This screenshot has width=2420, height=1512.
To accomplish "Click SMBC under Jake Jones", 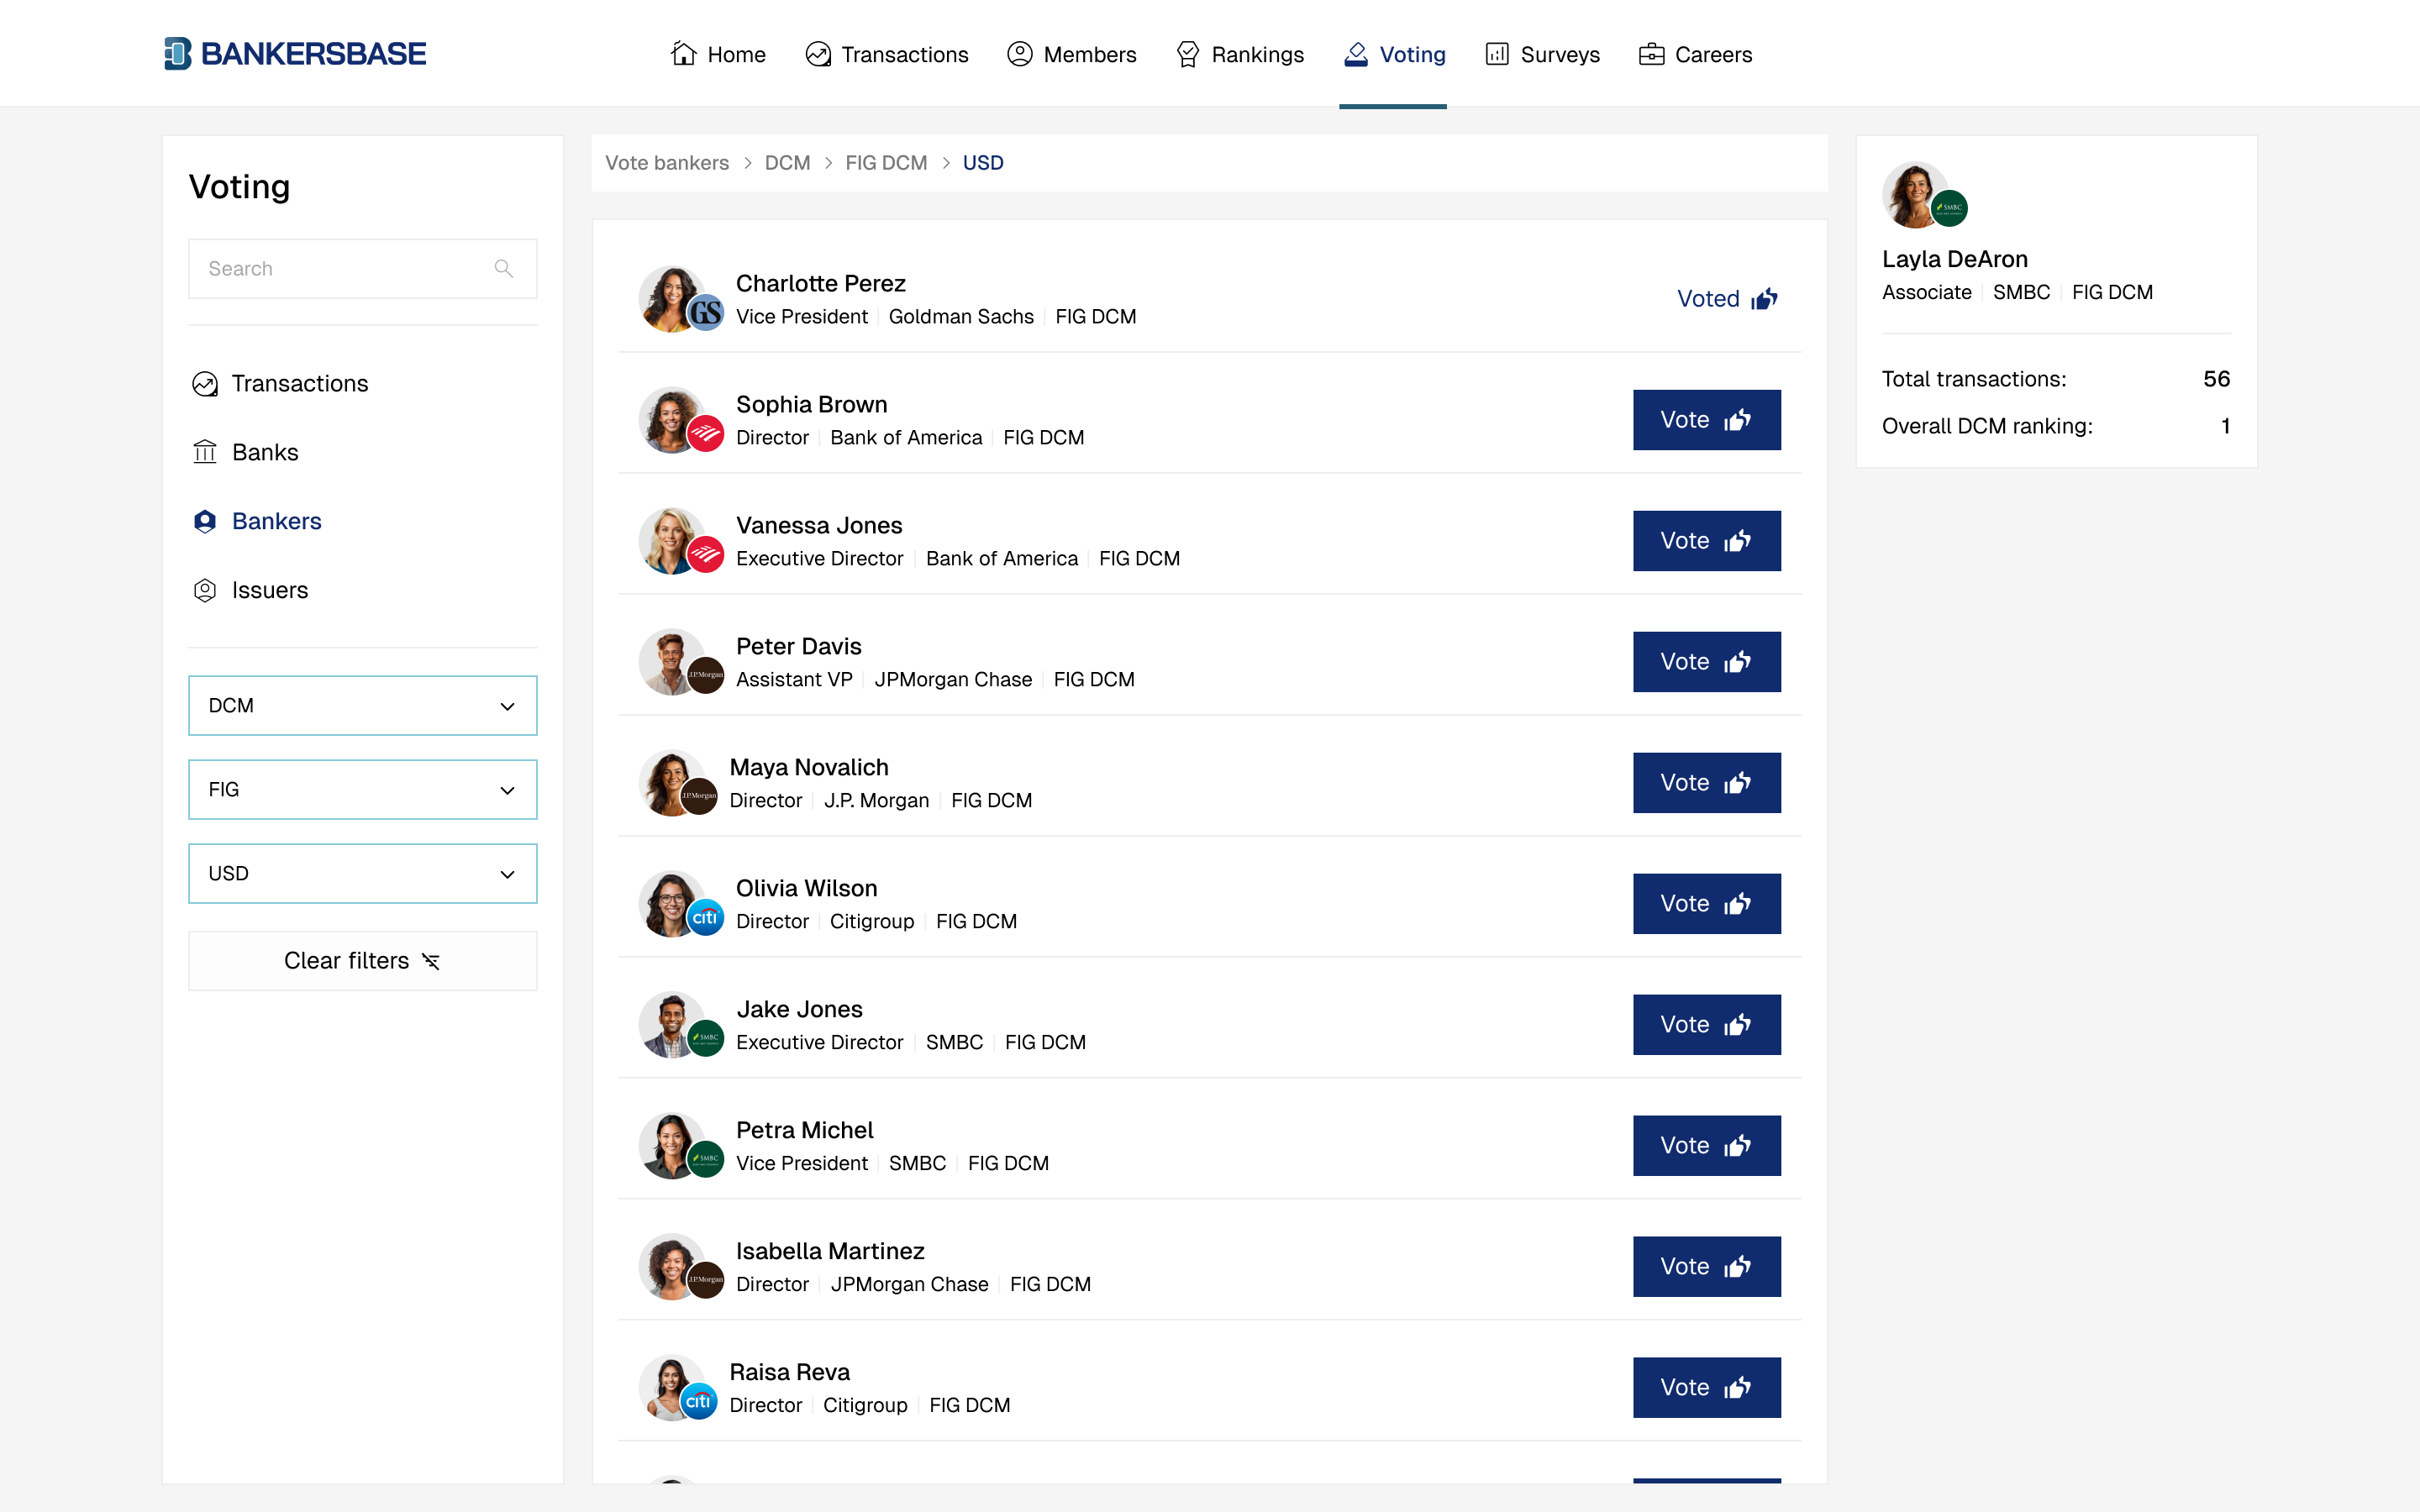I will tap(954, 1042).
